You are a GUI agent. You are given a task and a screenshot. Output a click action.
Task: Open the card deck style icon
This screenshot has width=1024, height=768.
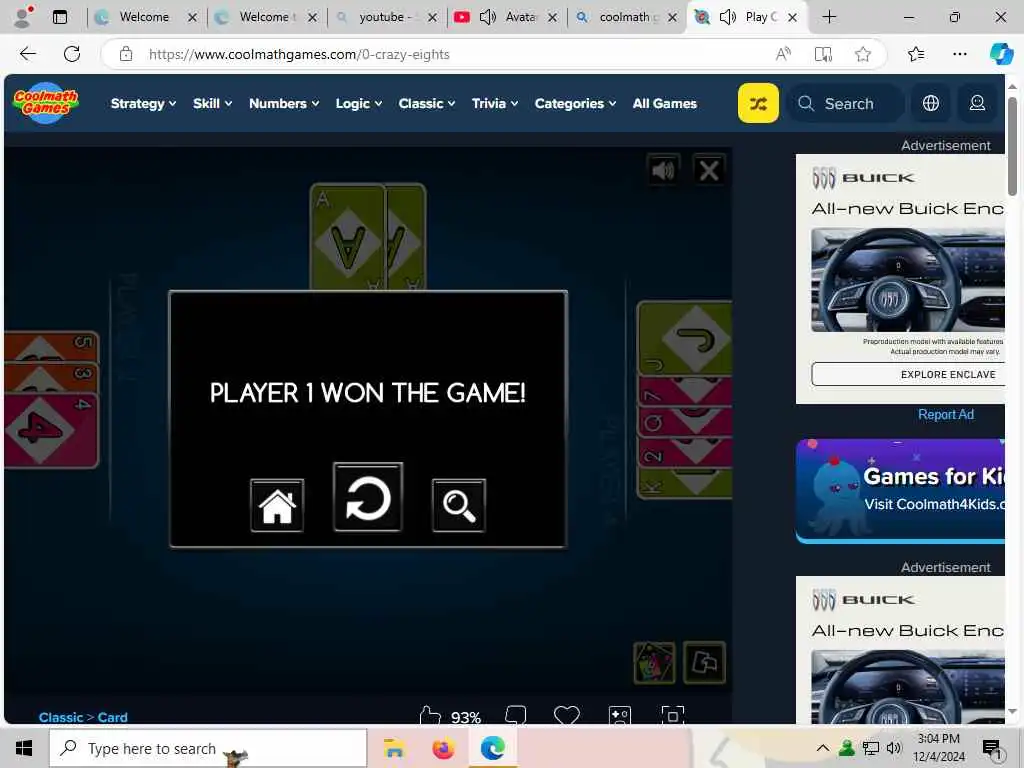tap(654, 663)
